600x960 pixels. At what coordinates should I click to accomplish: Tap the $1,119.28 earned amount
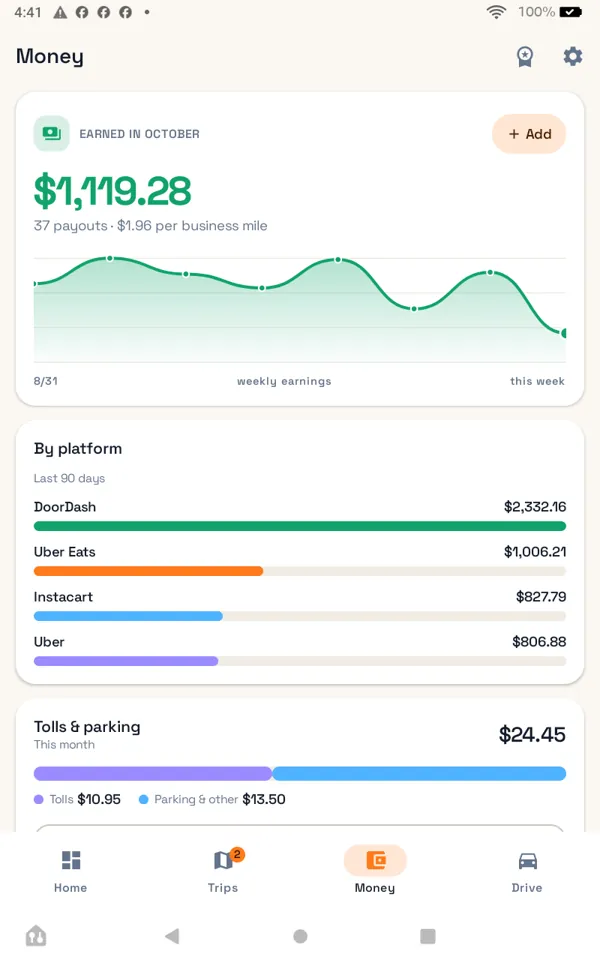pos(113,190)
